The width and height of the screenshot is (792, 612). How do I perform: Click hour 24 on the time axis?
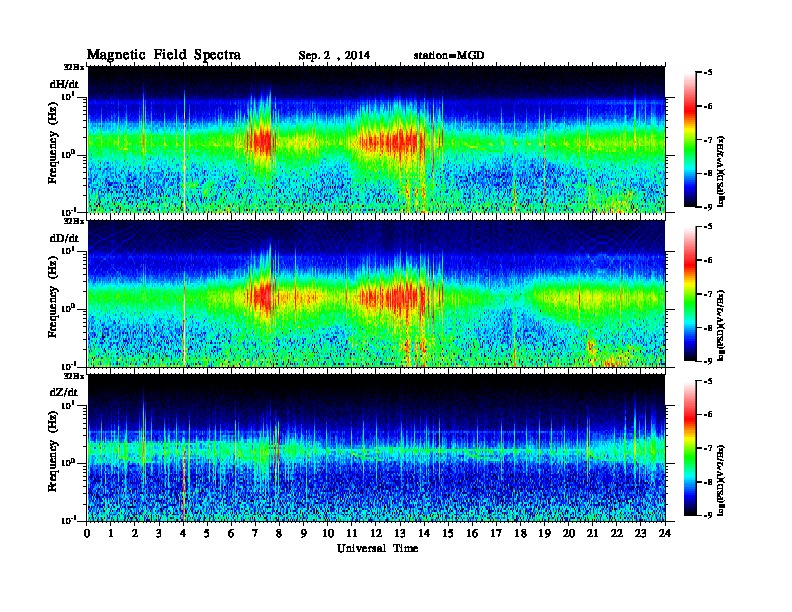[665, 533]
